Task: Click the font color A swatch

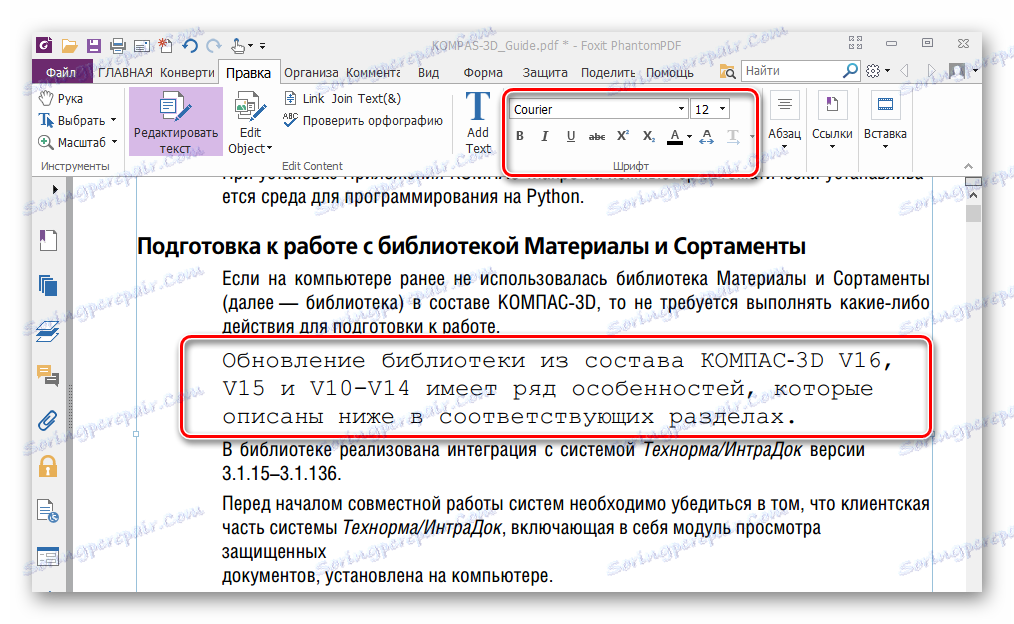Action: pos(674,136)
